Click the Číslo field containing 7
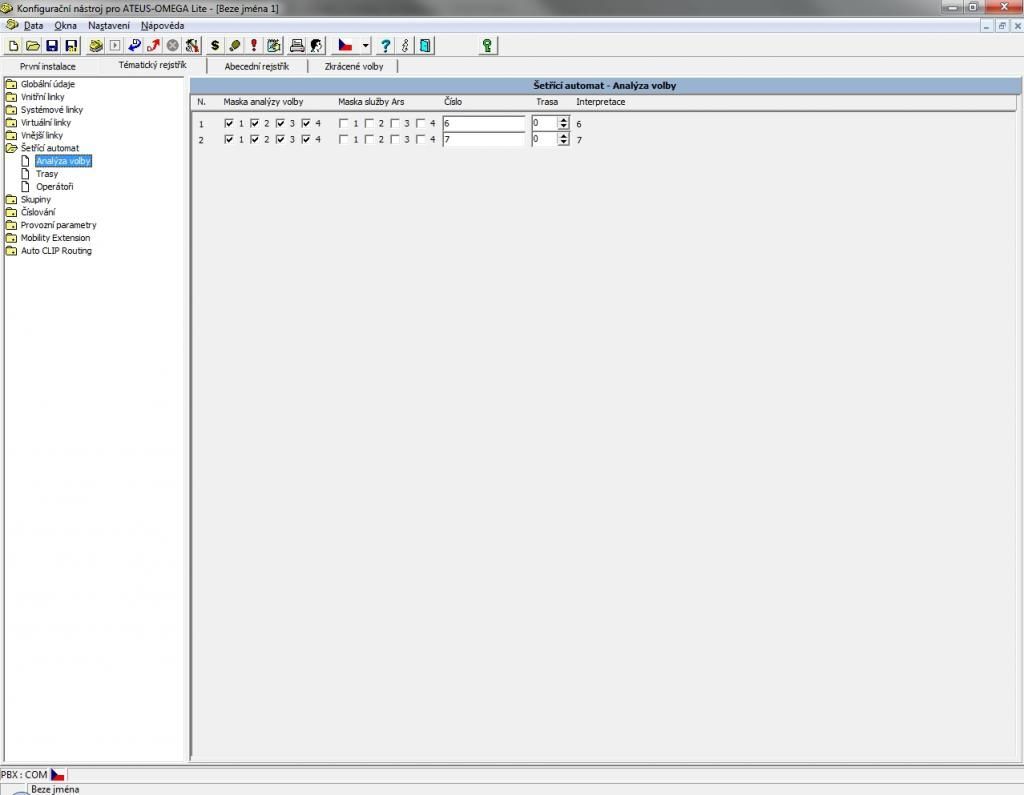The width and height of the screenshot is (1024, 795). [x=484, y=140]
